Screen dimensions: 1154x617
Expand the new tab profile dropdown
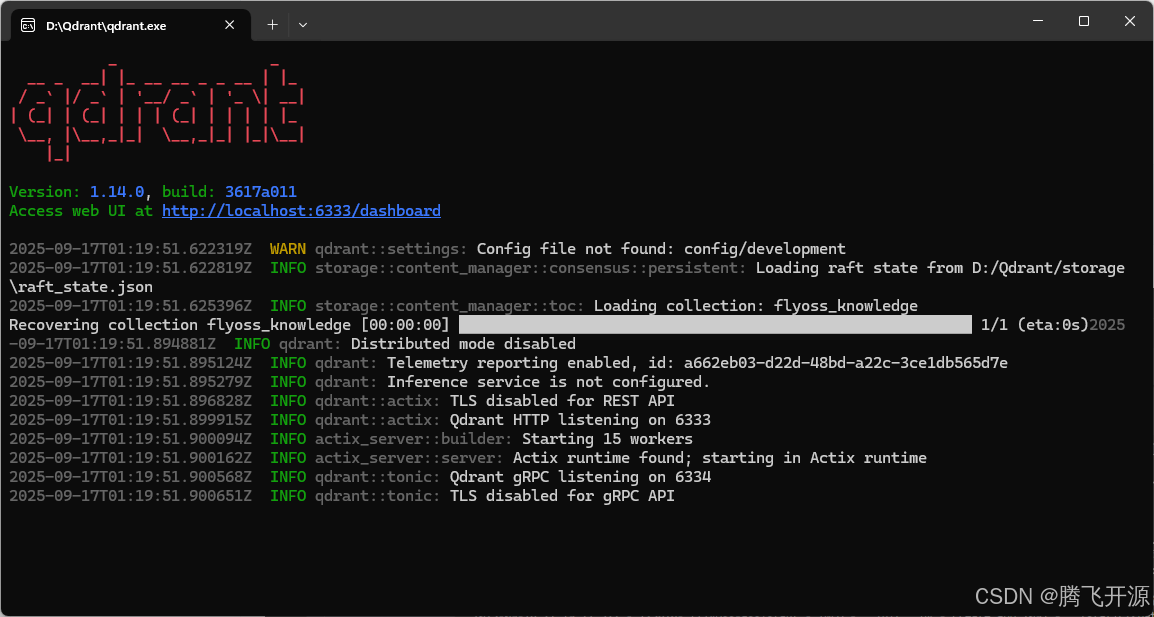(302, 25)
